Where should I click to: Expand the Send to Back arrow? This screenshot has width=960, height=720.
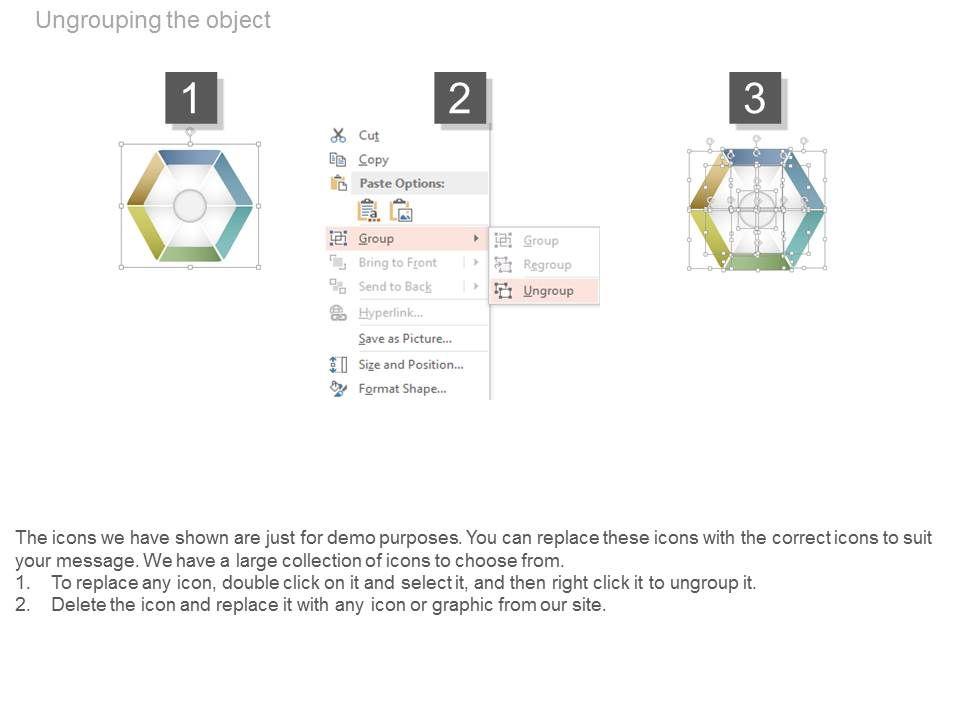476,286
